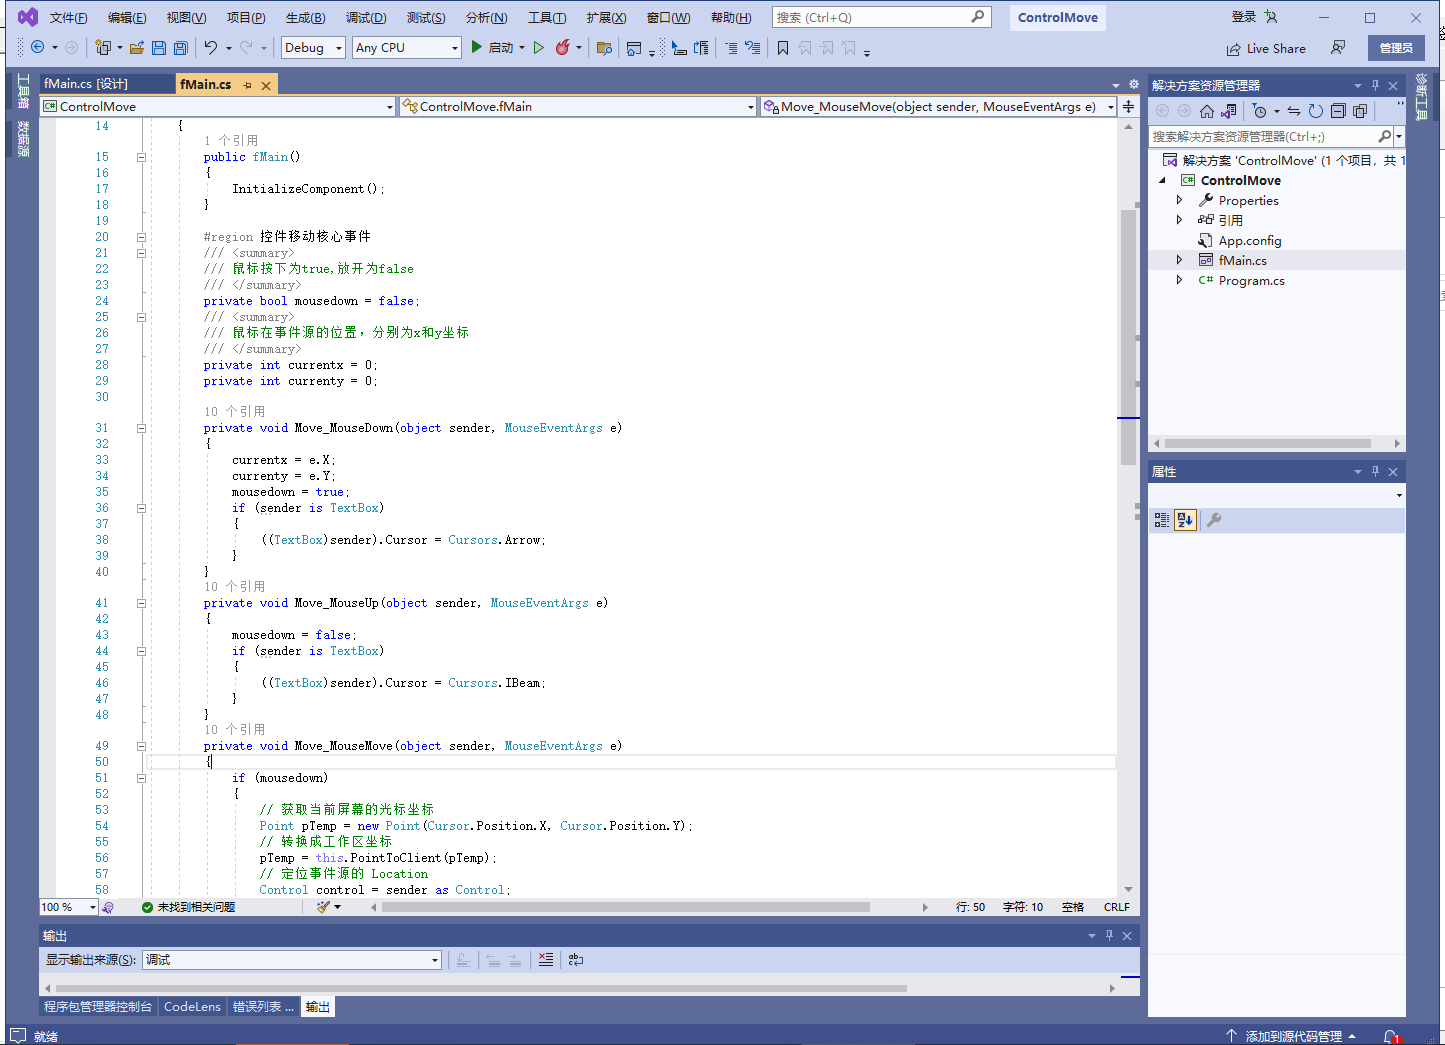Expand the 引用 references node

pos(1179,220)
